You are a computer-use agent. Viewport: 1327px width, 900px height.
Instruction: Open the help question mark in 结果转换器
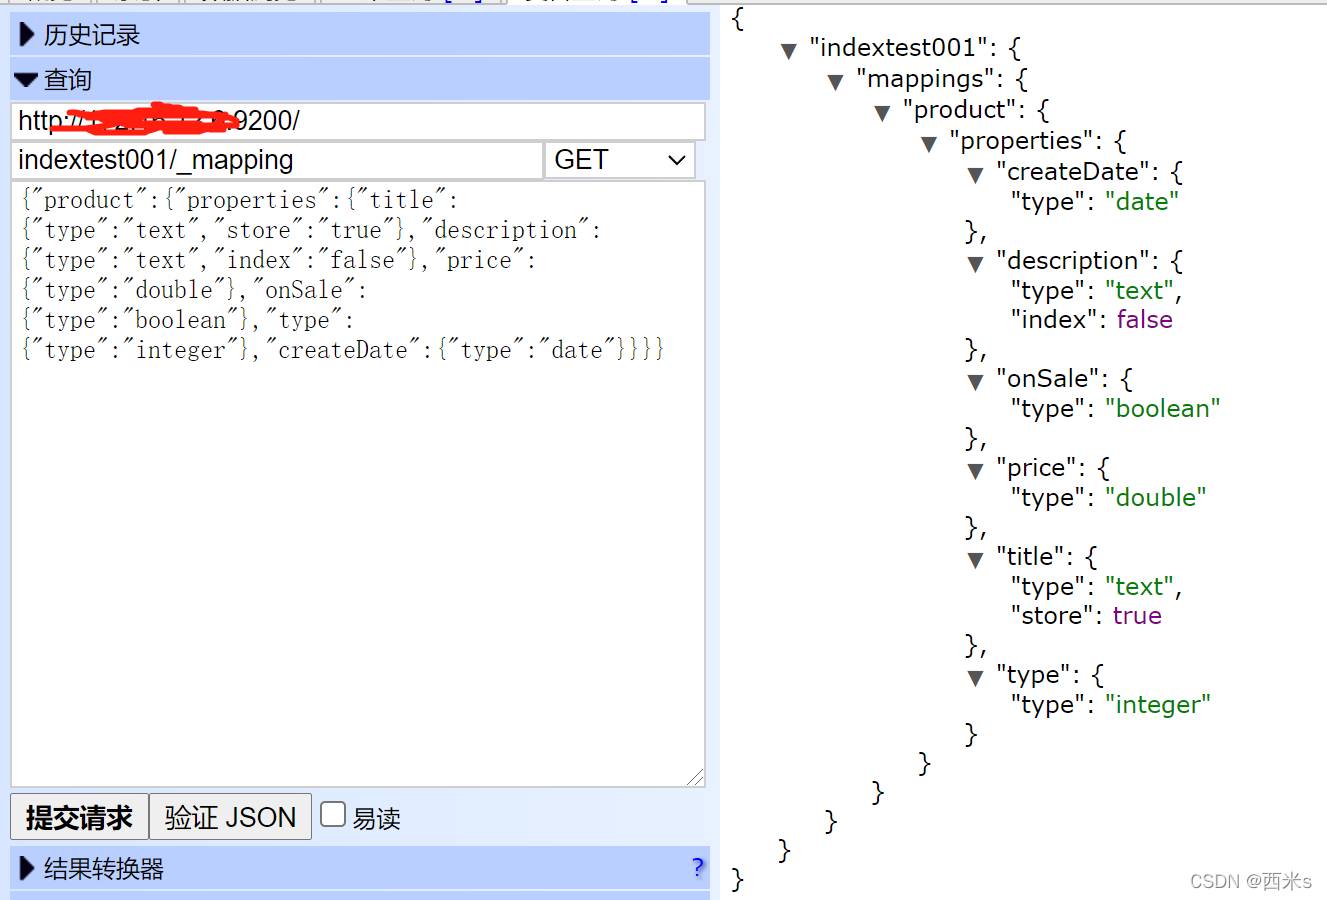pyautogui.click(x=697, y=867)
